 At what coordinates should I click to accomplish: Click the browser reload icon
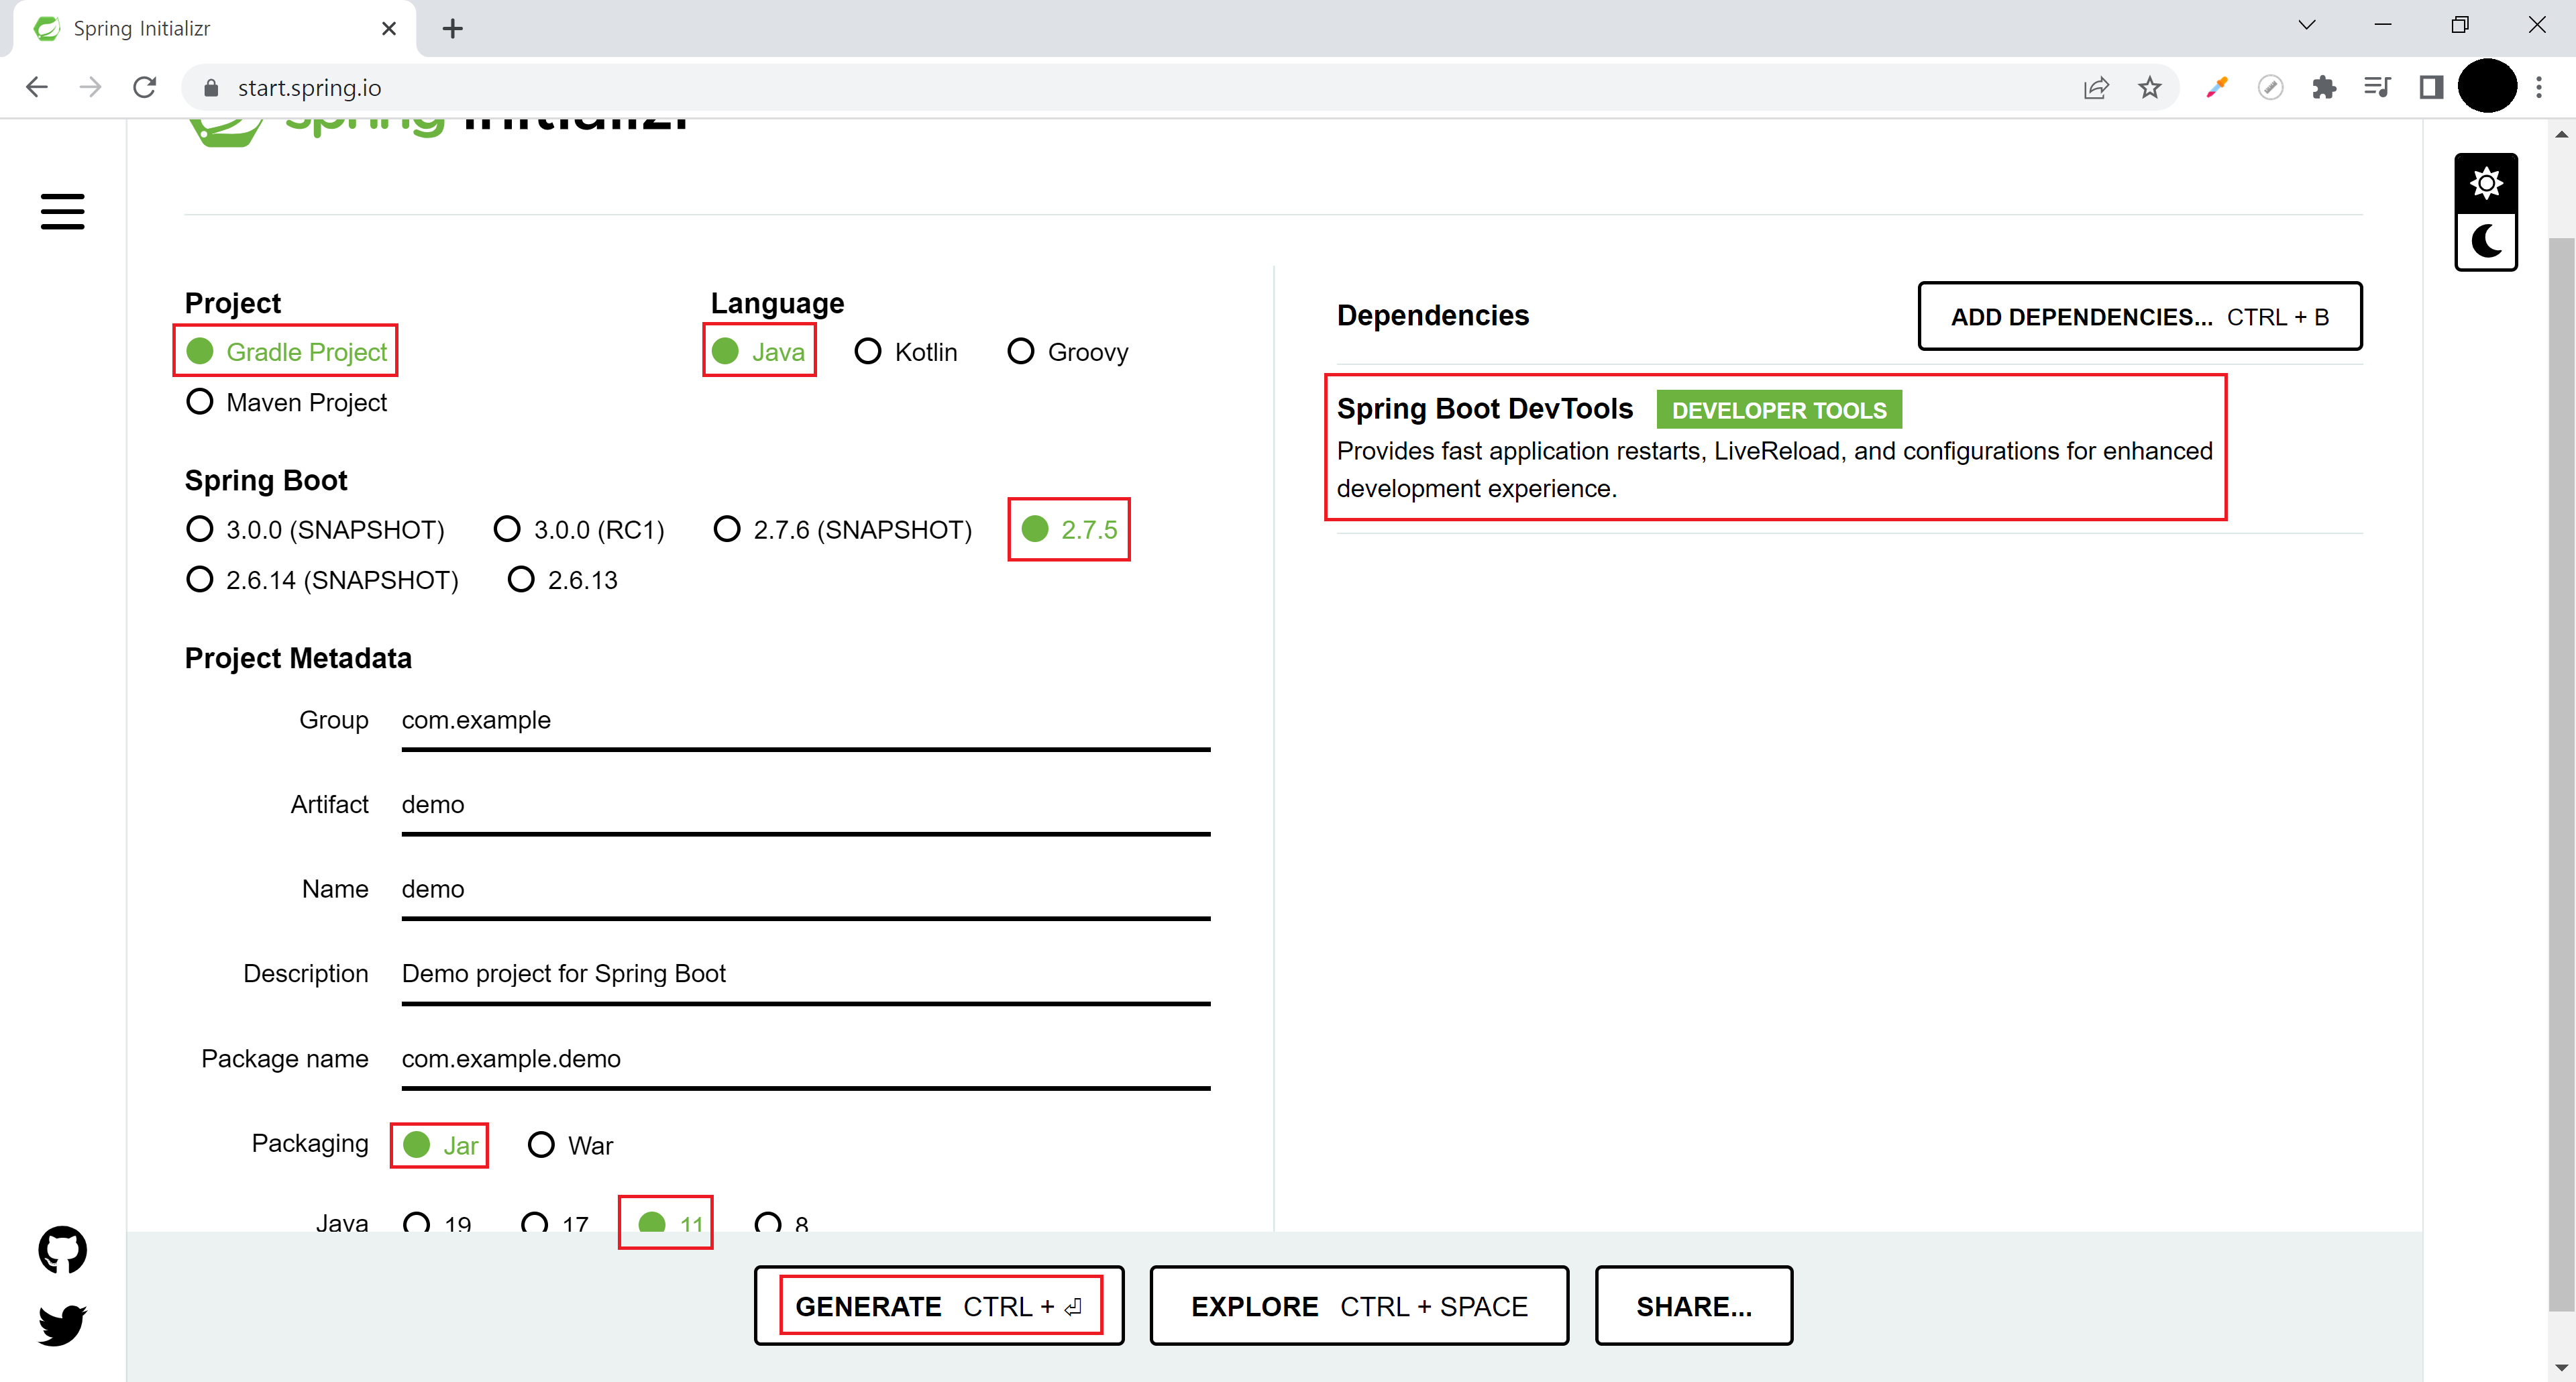coord(145,88)
